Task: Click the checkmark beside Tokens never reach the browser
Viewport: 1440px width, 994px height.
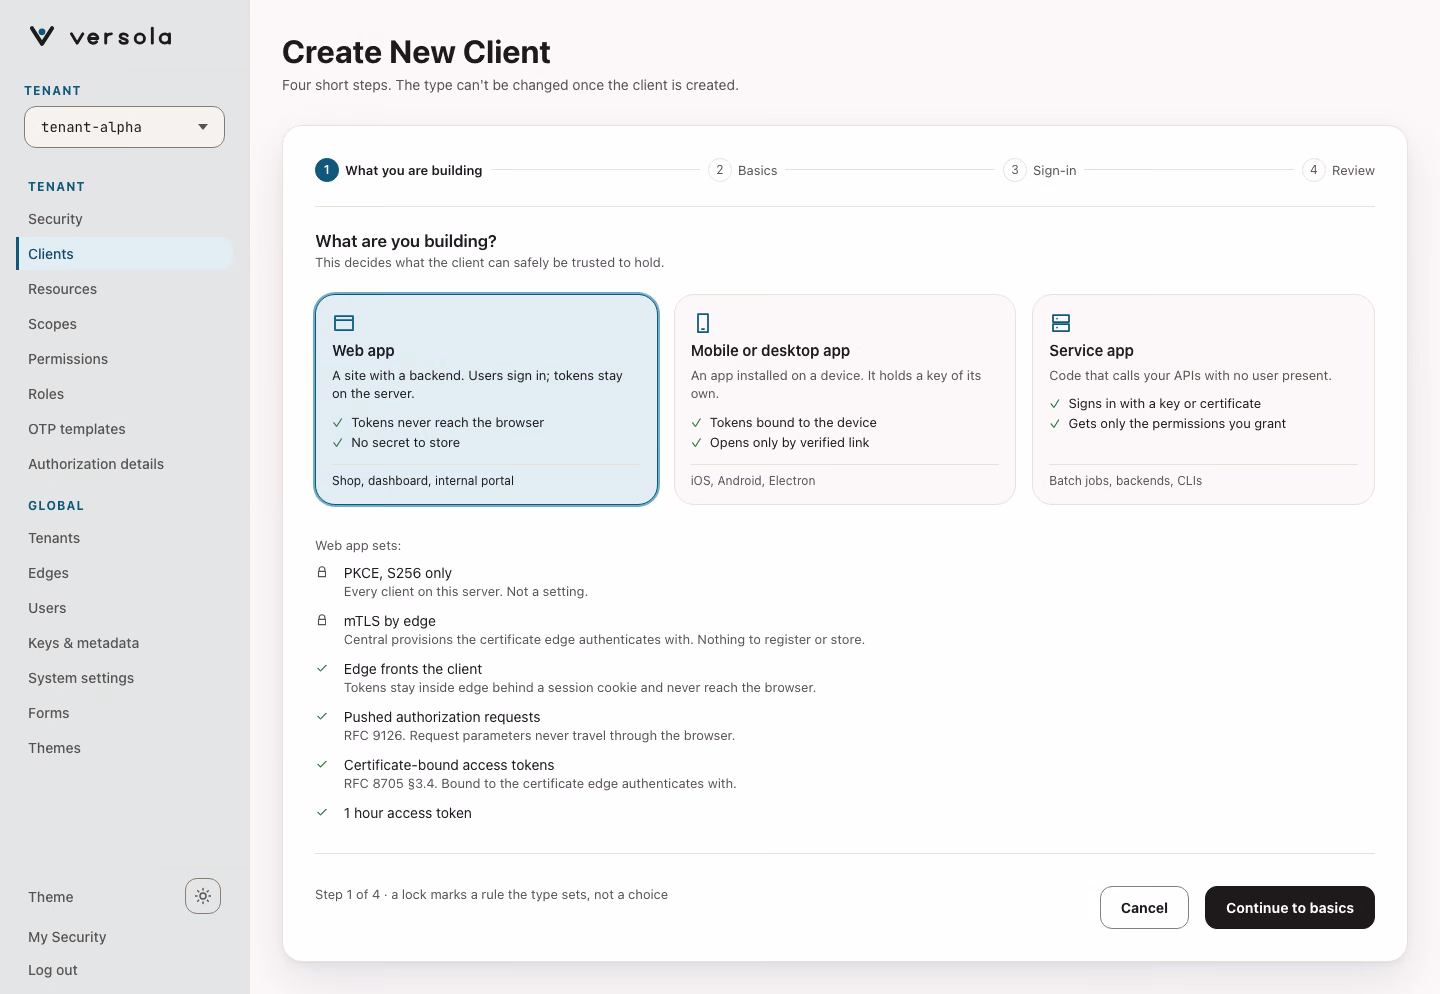Action: [x=338, y=423]
